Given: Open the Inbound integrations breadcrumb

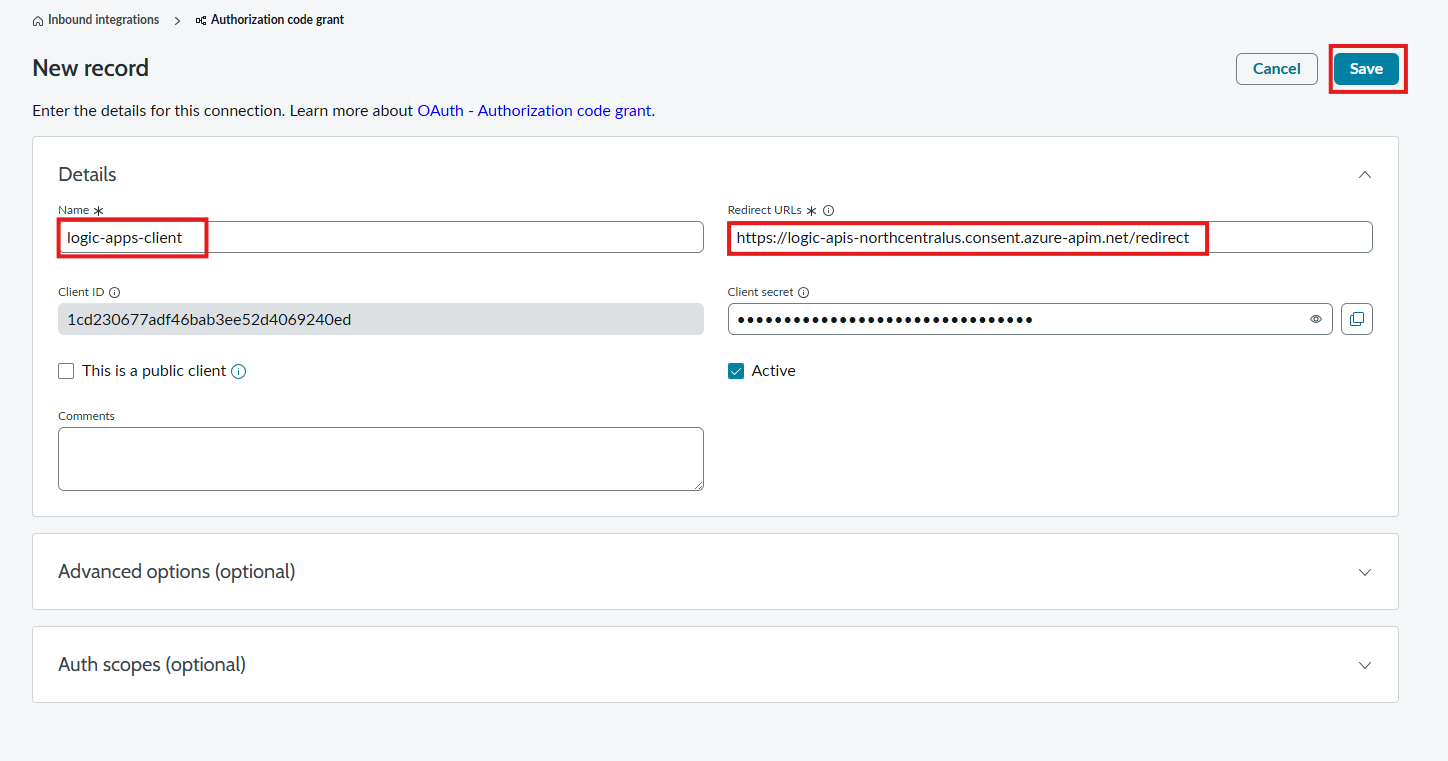Looking at the screenshot, I should [x=103, y=19].
